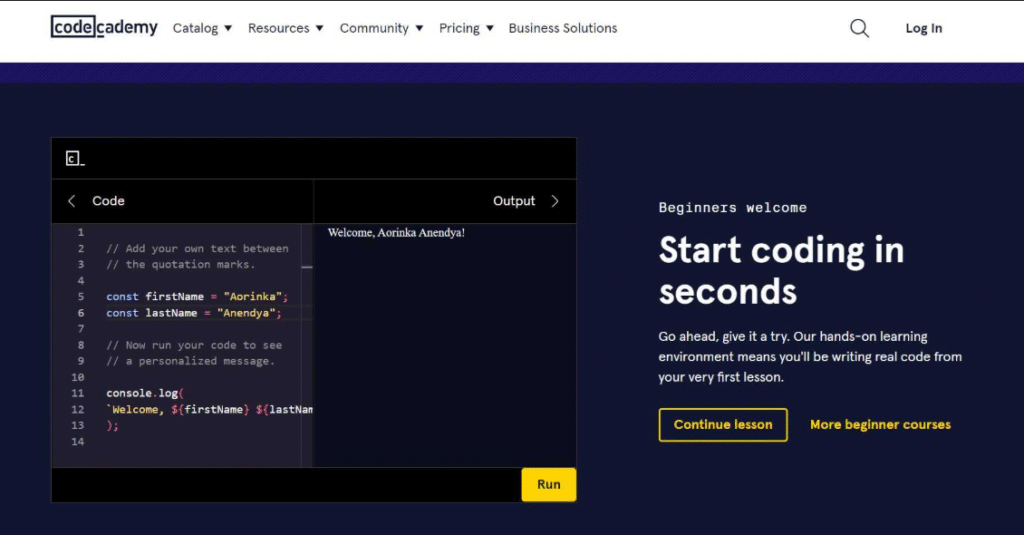The width and height of the screenshot is (1024, 535).
Task: Open the Community dropdown menu
Action: [381, 28]
